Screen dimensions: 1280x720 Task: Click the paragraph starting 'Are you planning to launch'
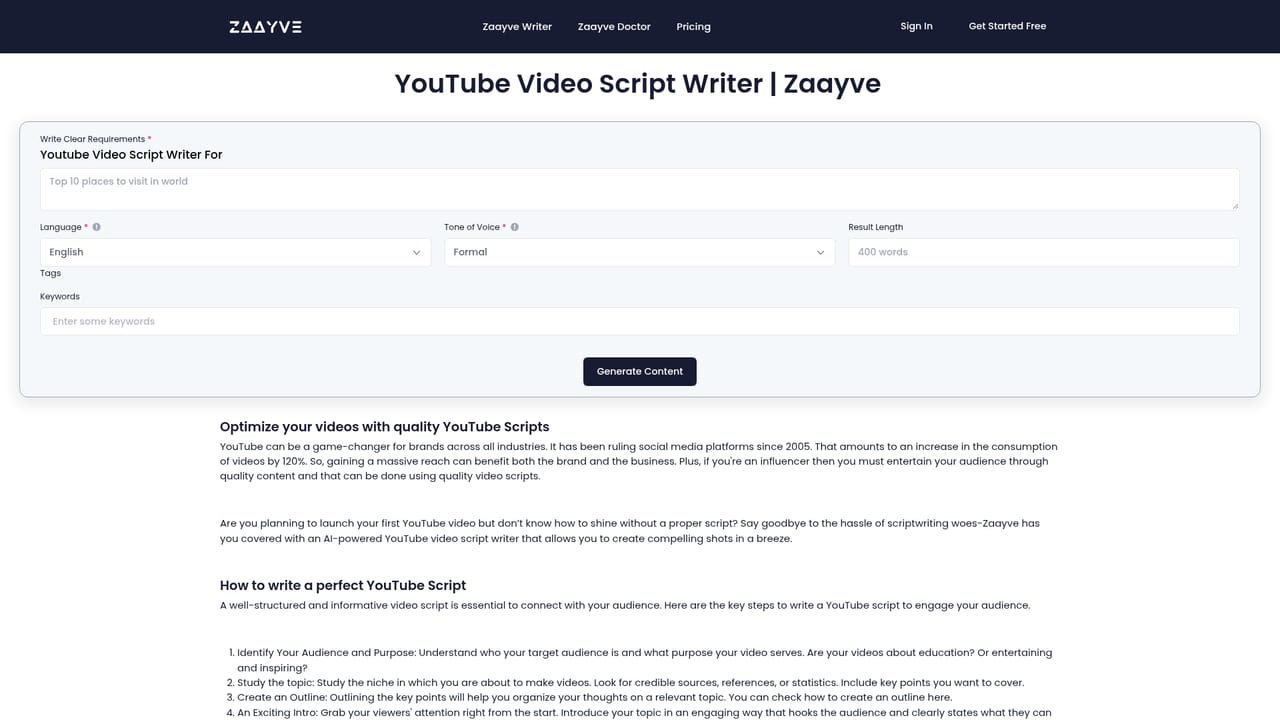click(630, 531)
